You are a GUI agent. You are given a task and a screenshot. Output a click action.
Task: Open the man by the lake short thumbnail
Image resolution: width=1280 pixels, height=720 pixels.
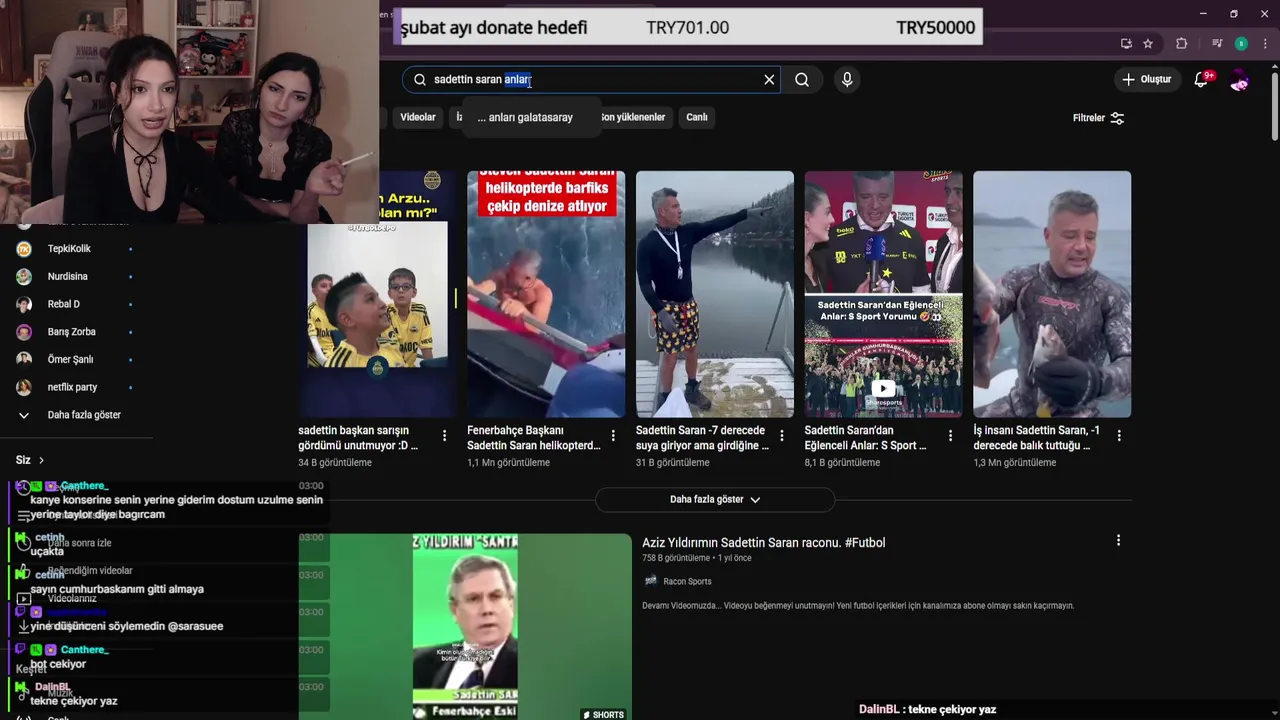point(715,294)
